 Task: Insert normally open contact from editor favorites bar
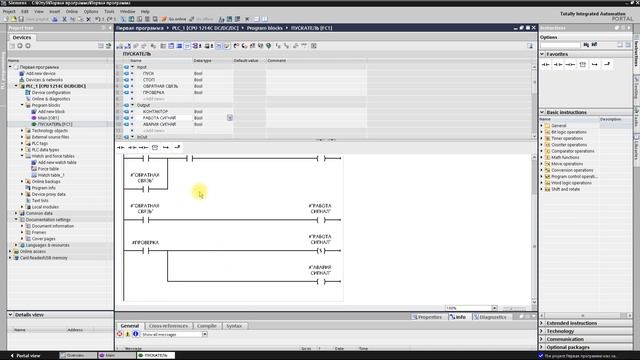pos(121,147)
